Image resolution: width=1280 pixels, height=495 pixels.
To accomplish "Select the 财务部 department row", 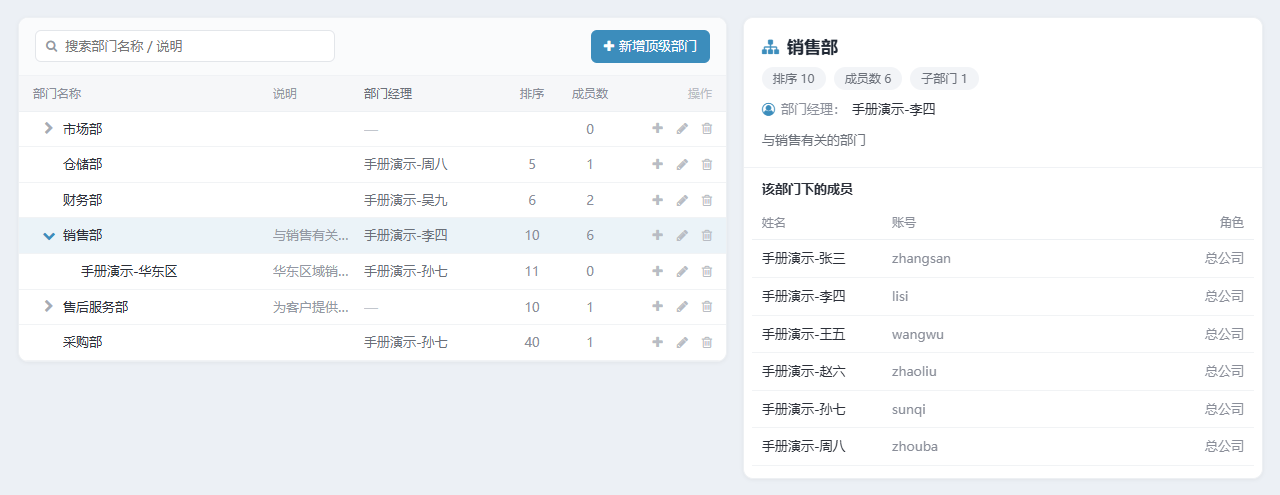I will point(372,200).
